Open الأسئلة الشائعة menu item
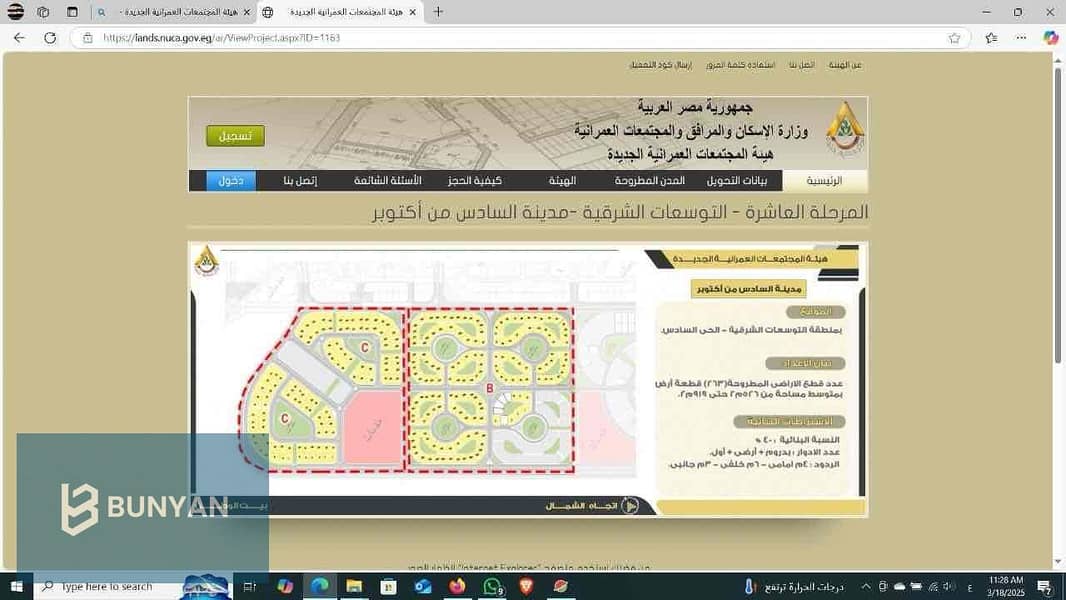The width and height of the screenshot is (1066, 600). pyautogui.click(x=388, y=181)
